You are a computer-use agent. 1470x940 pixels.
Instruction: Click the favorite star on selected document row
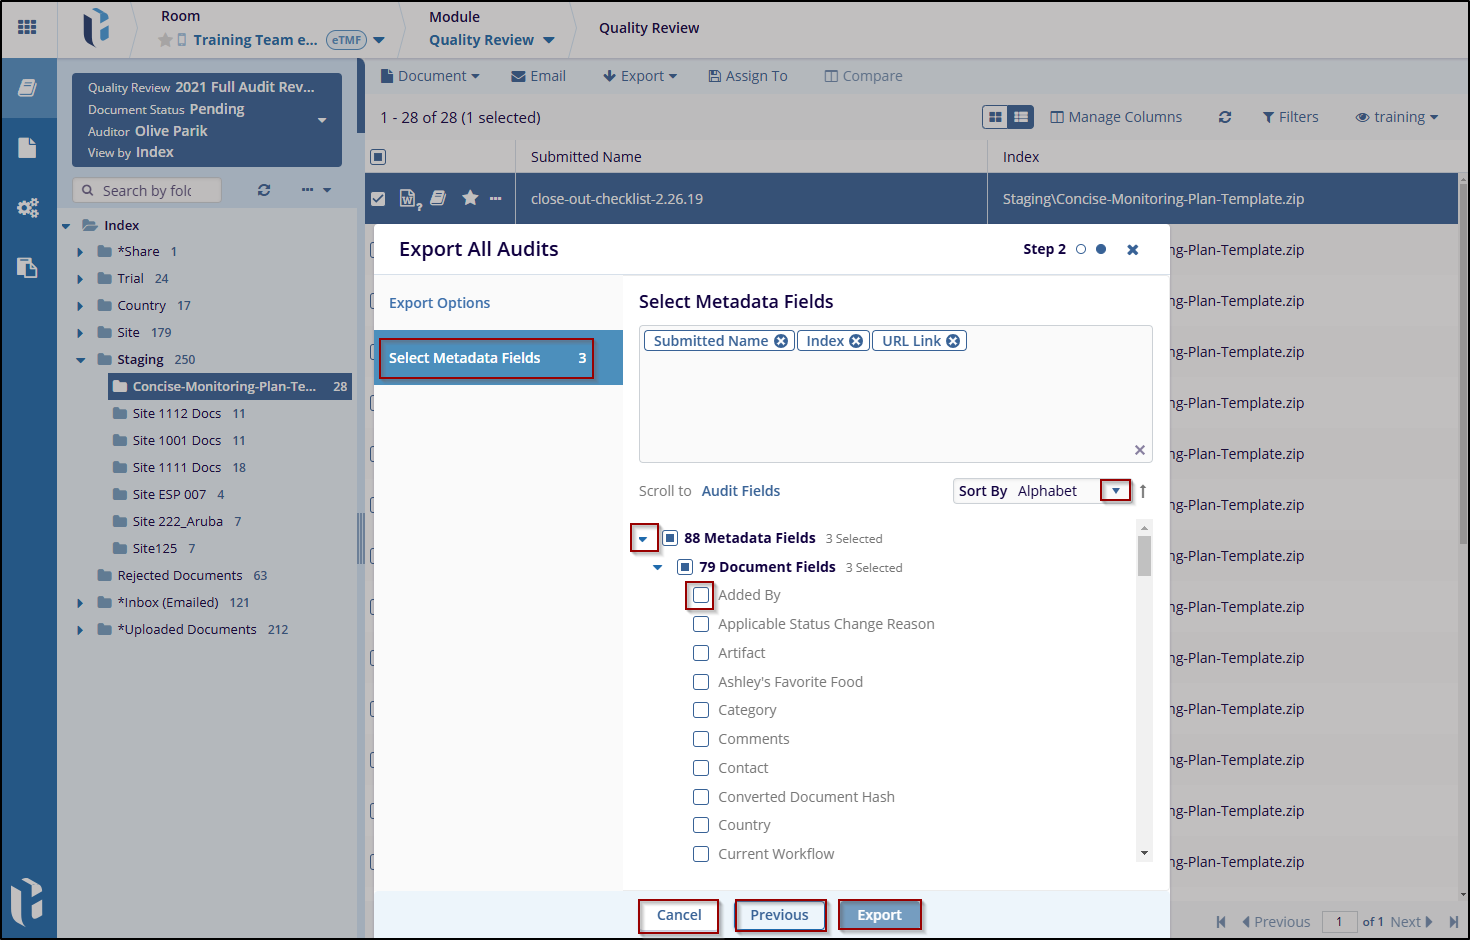click(470, 198)
